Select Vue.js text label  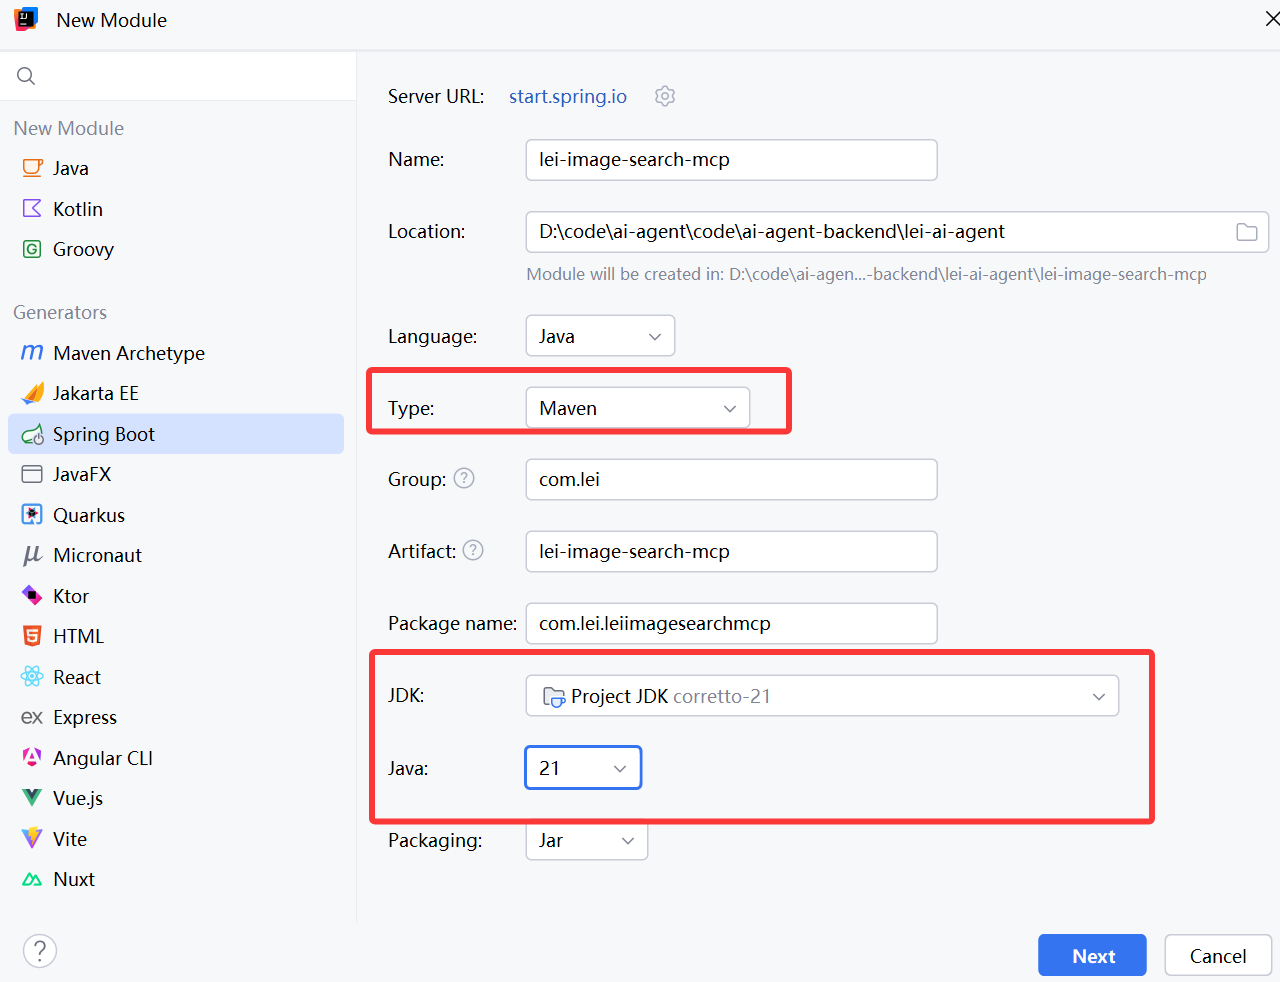(x=78, y=798)
